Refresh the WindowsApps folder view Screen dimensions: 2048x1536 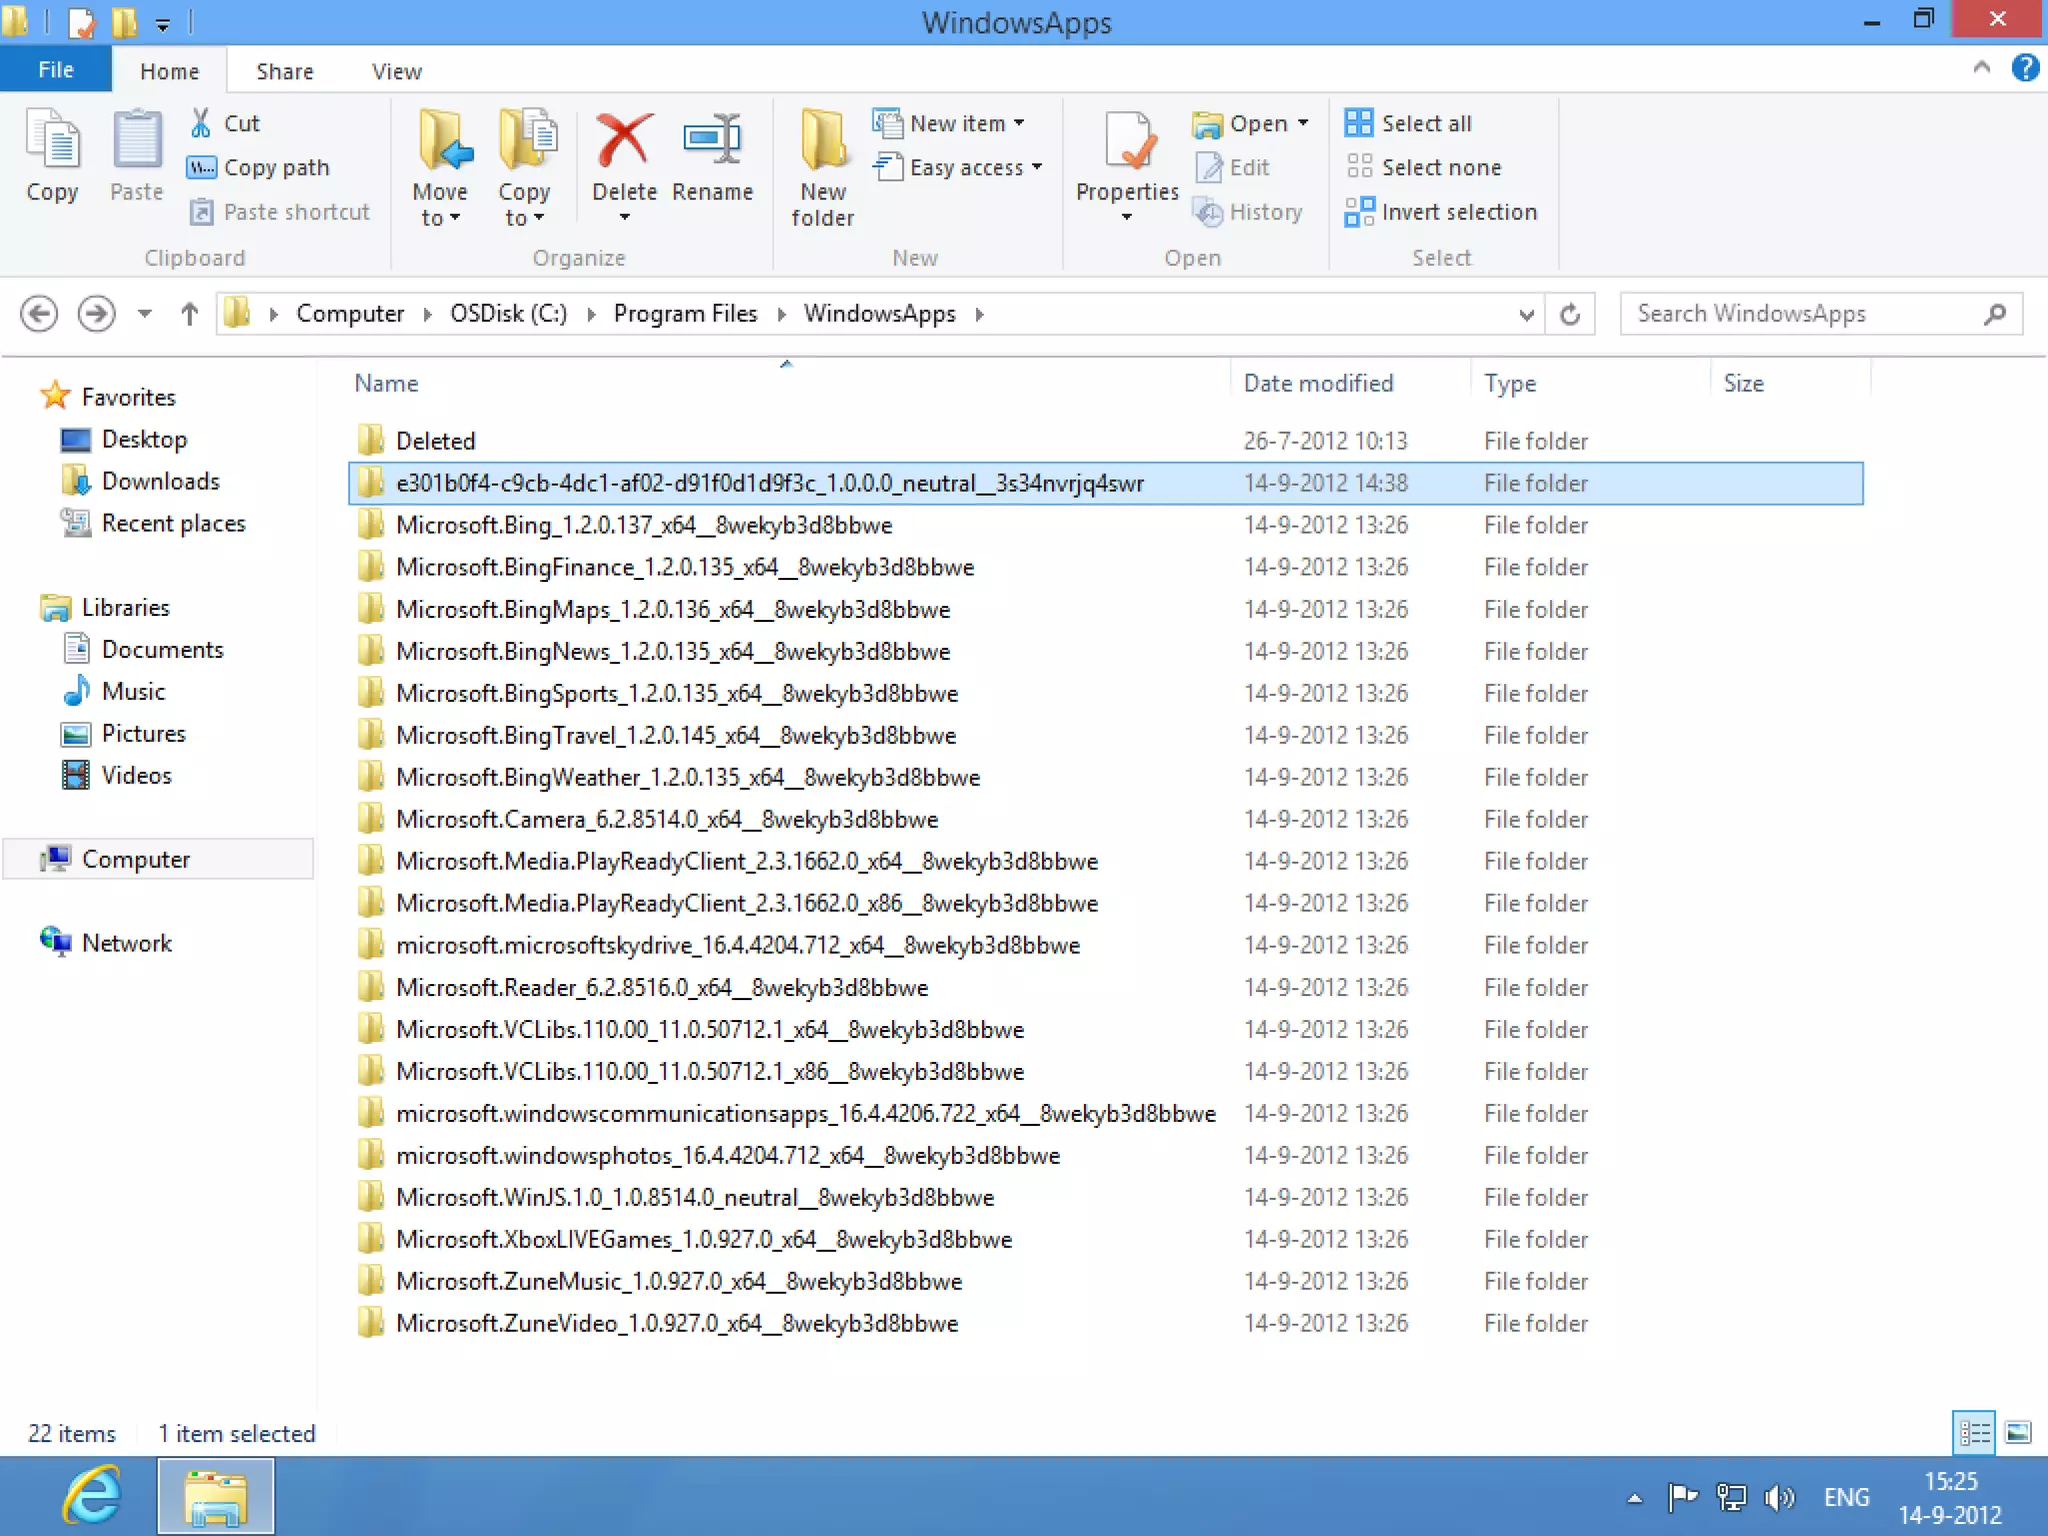pyautogui.click(x=1570, y=314)
